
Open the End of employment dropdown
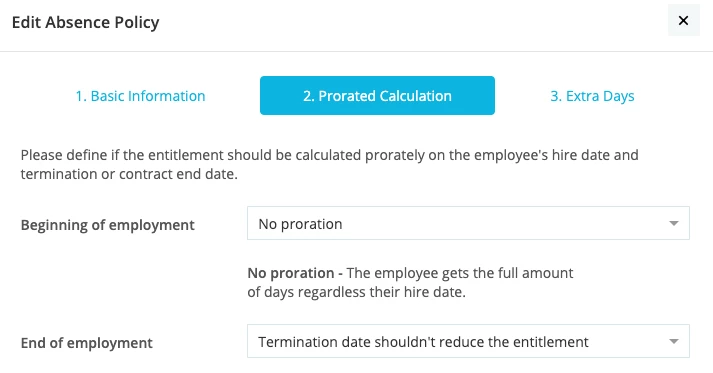pos(468,341)
